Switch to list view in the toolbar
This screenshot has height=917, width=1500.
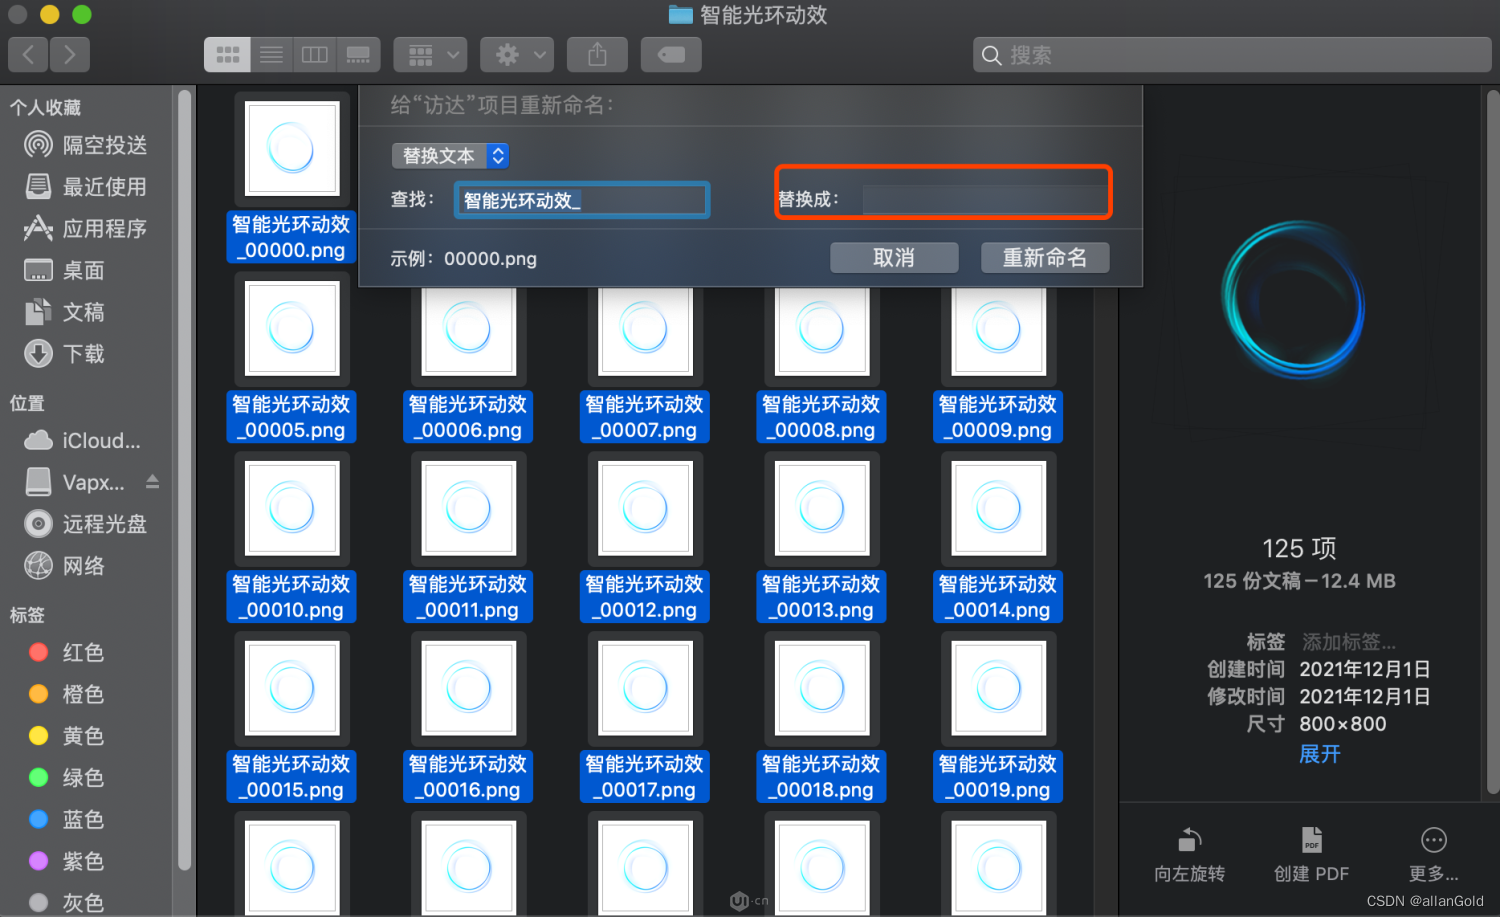click(x=270, y=55)
